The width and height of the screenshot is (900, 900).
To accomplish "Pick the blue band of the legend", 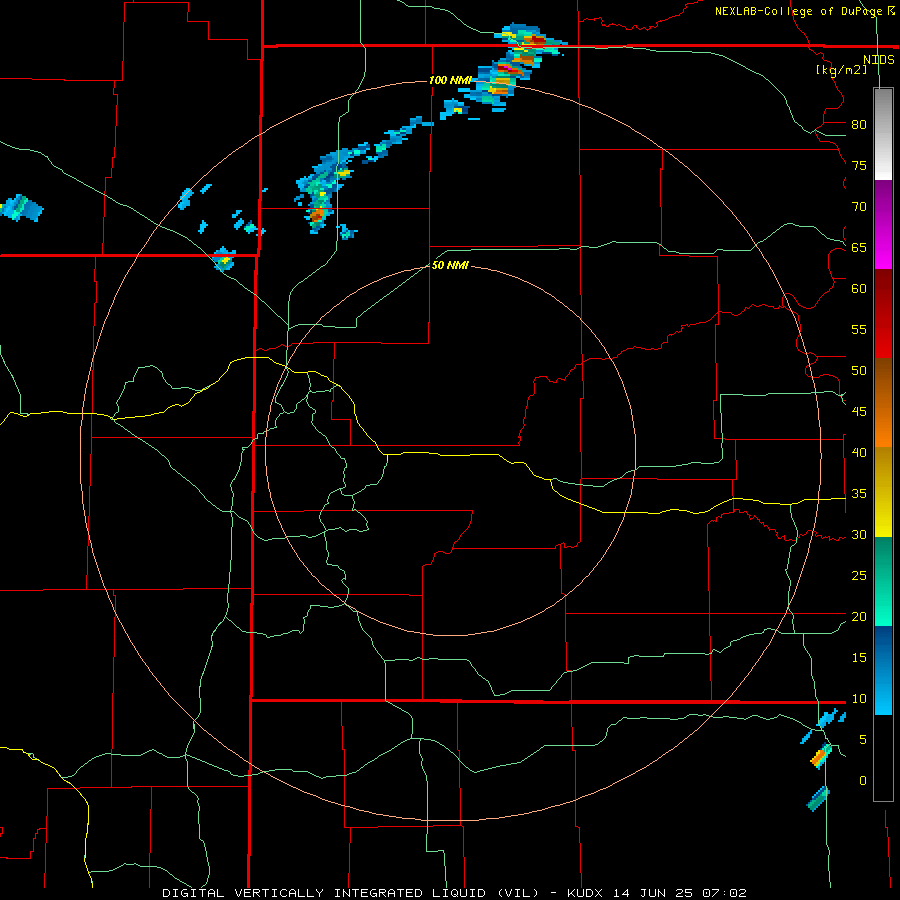I will (x=883, y=670).
